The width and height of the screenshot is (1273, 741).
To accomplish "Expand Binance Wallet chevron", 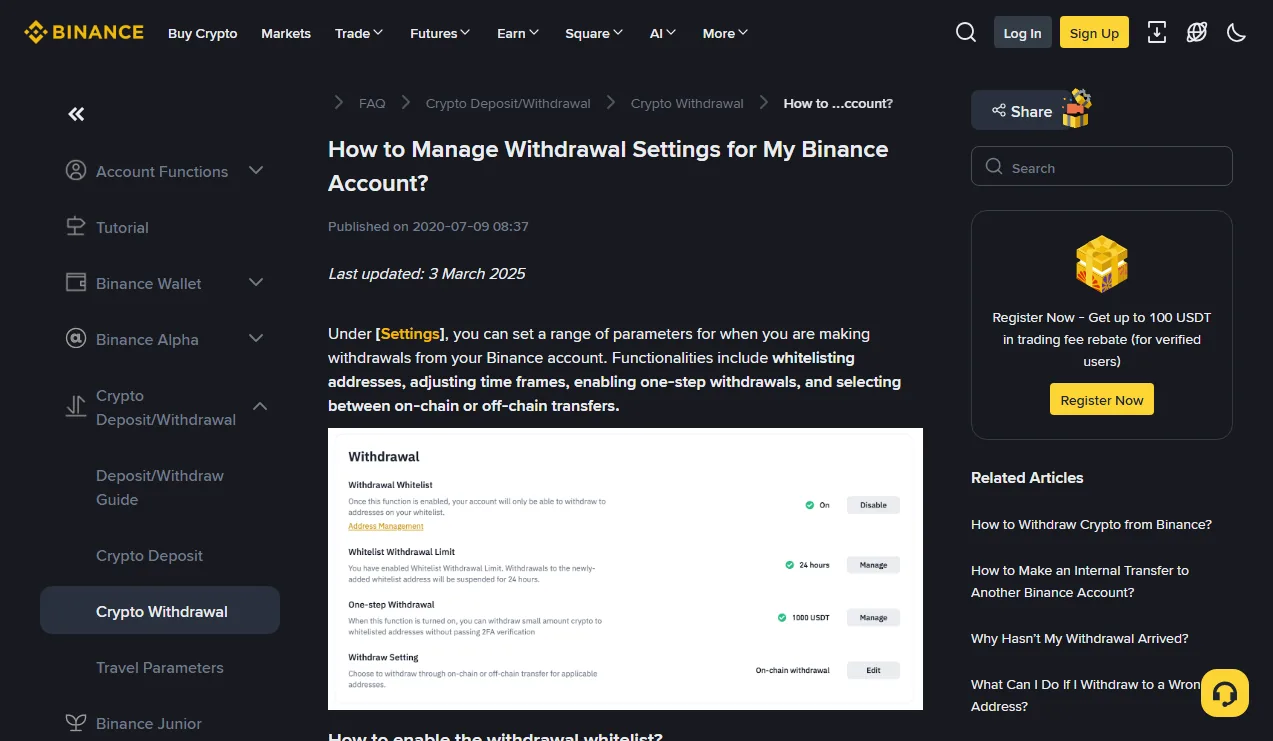I will pyautogui.click(x=256, y=282).
